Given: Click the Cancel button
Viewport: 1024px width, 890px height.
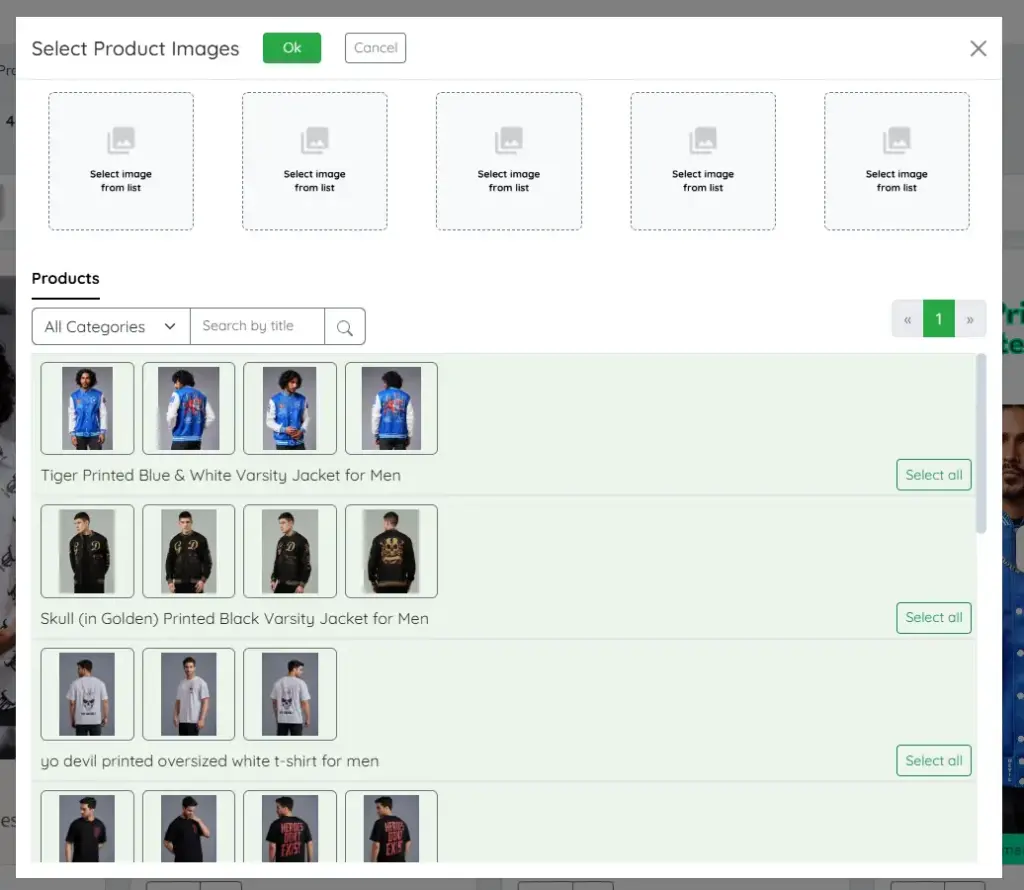Looking at the screenshot, I should point(375,47).
